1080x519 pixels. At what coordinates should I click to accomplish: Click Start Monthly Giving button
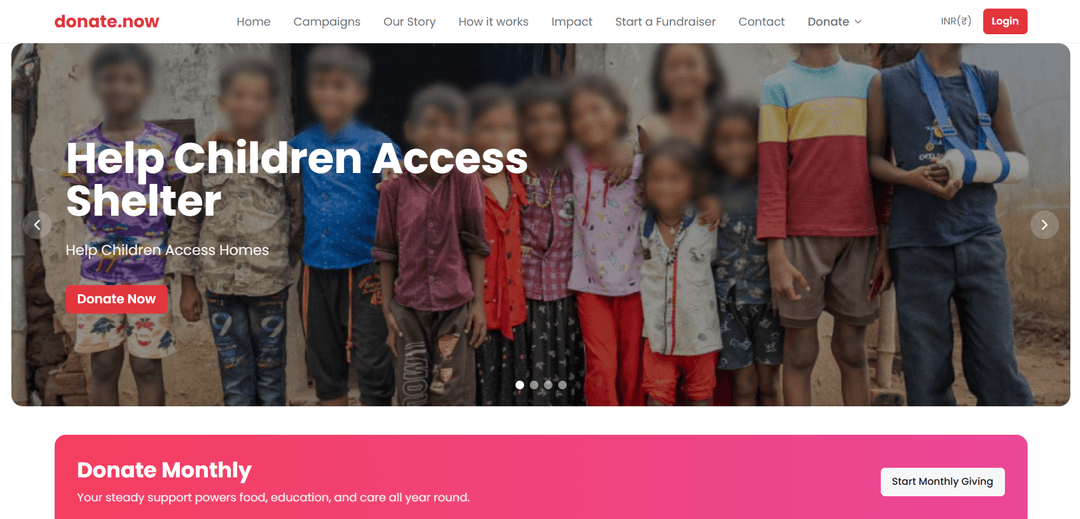click(x=942, y=482)
